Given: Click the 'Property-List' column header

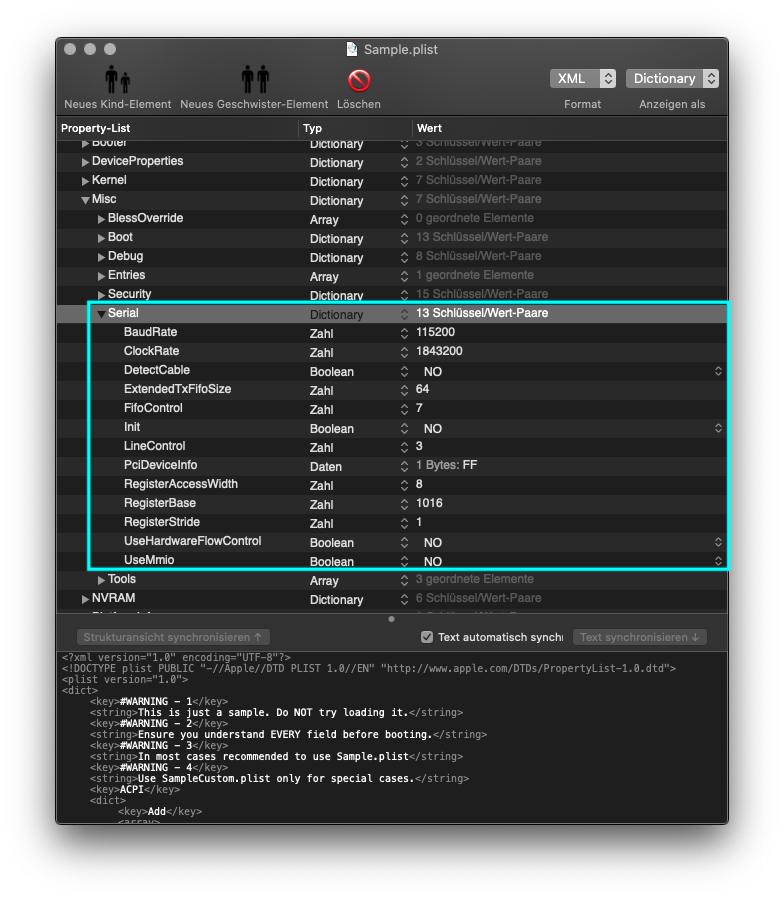Looking at the screenshot, I should 95,128.
